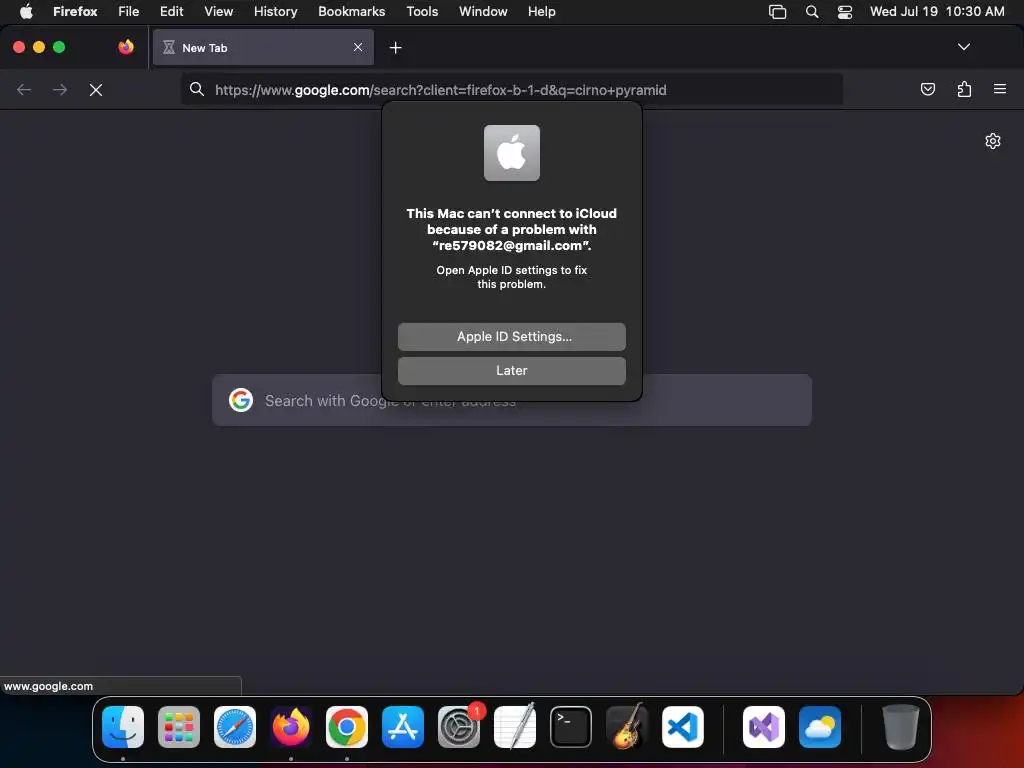
Task: Launch Safari from the Dock
Action: [x=235, y=727]
